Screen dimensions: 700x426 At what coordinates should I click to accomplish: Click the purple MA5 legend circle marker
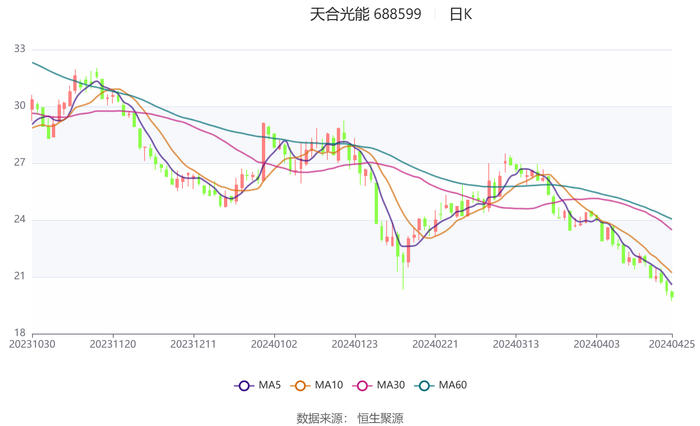[x=243, y=385]
